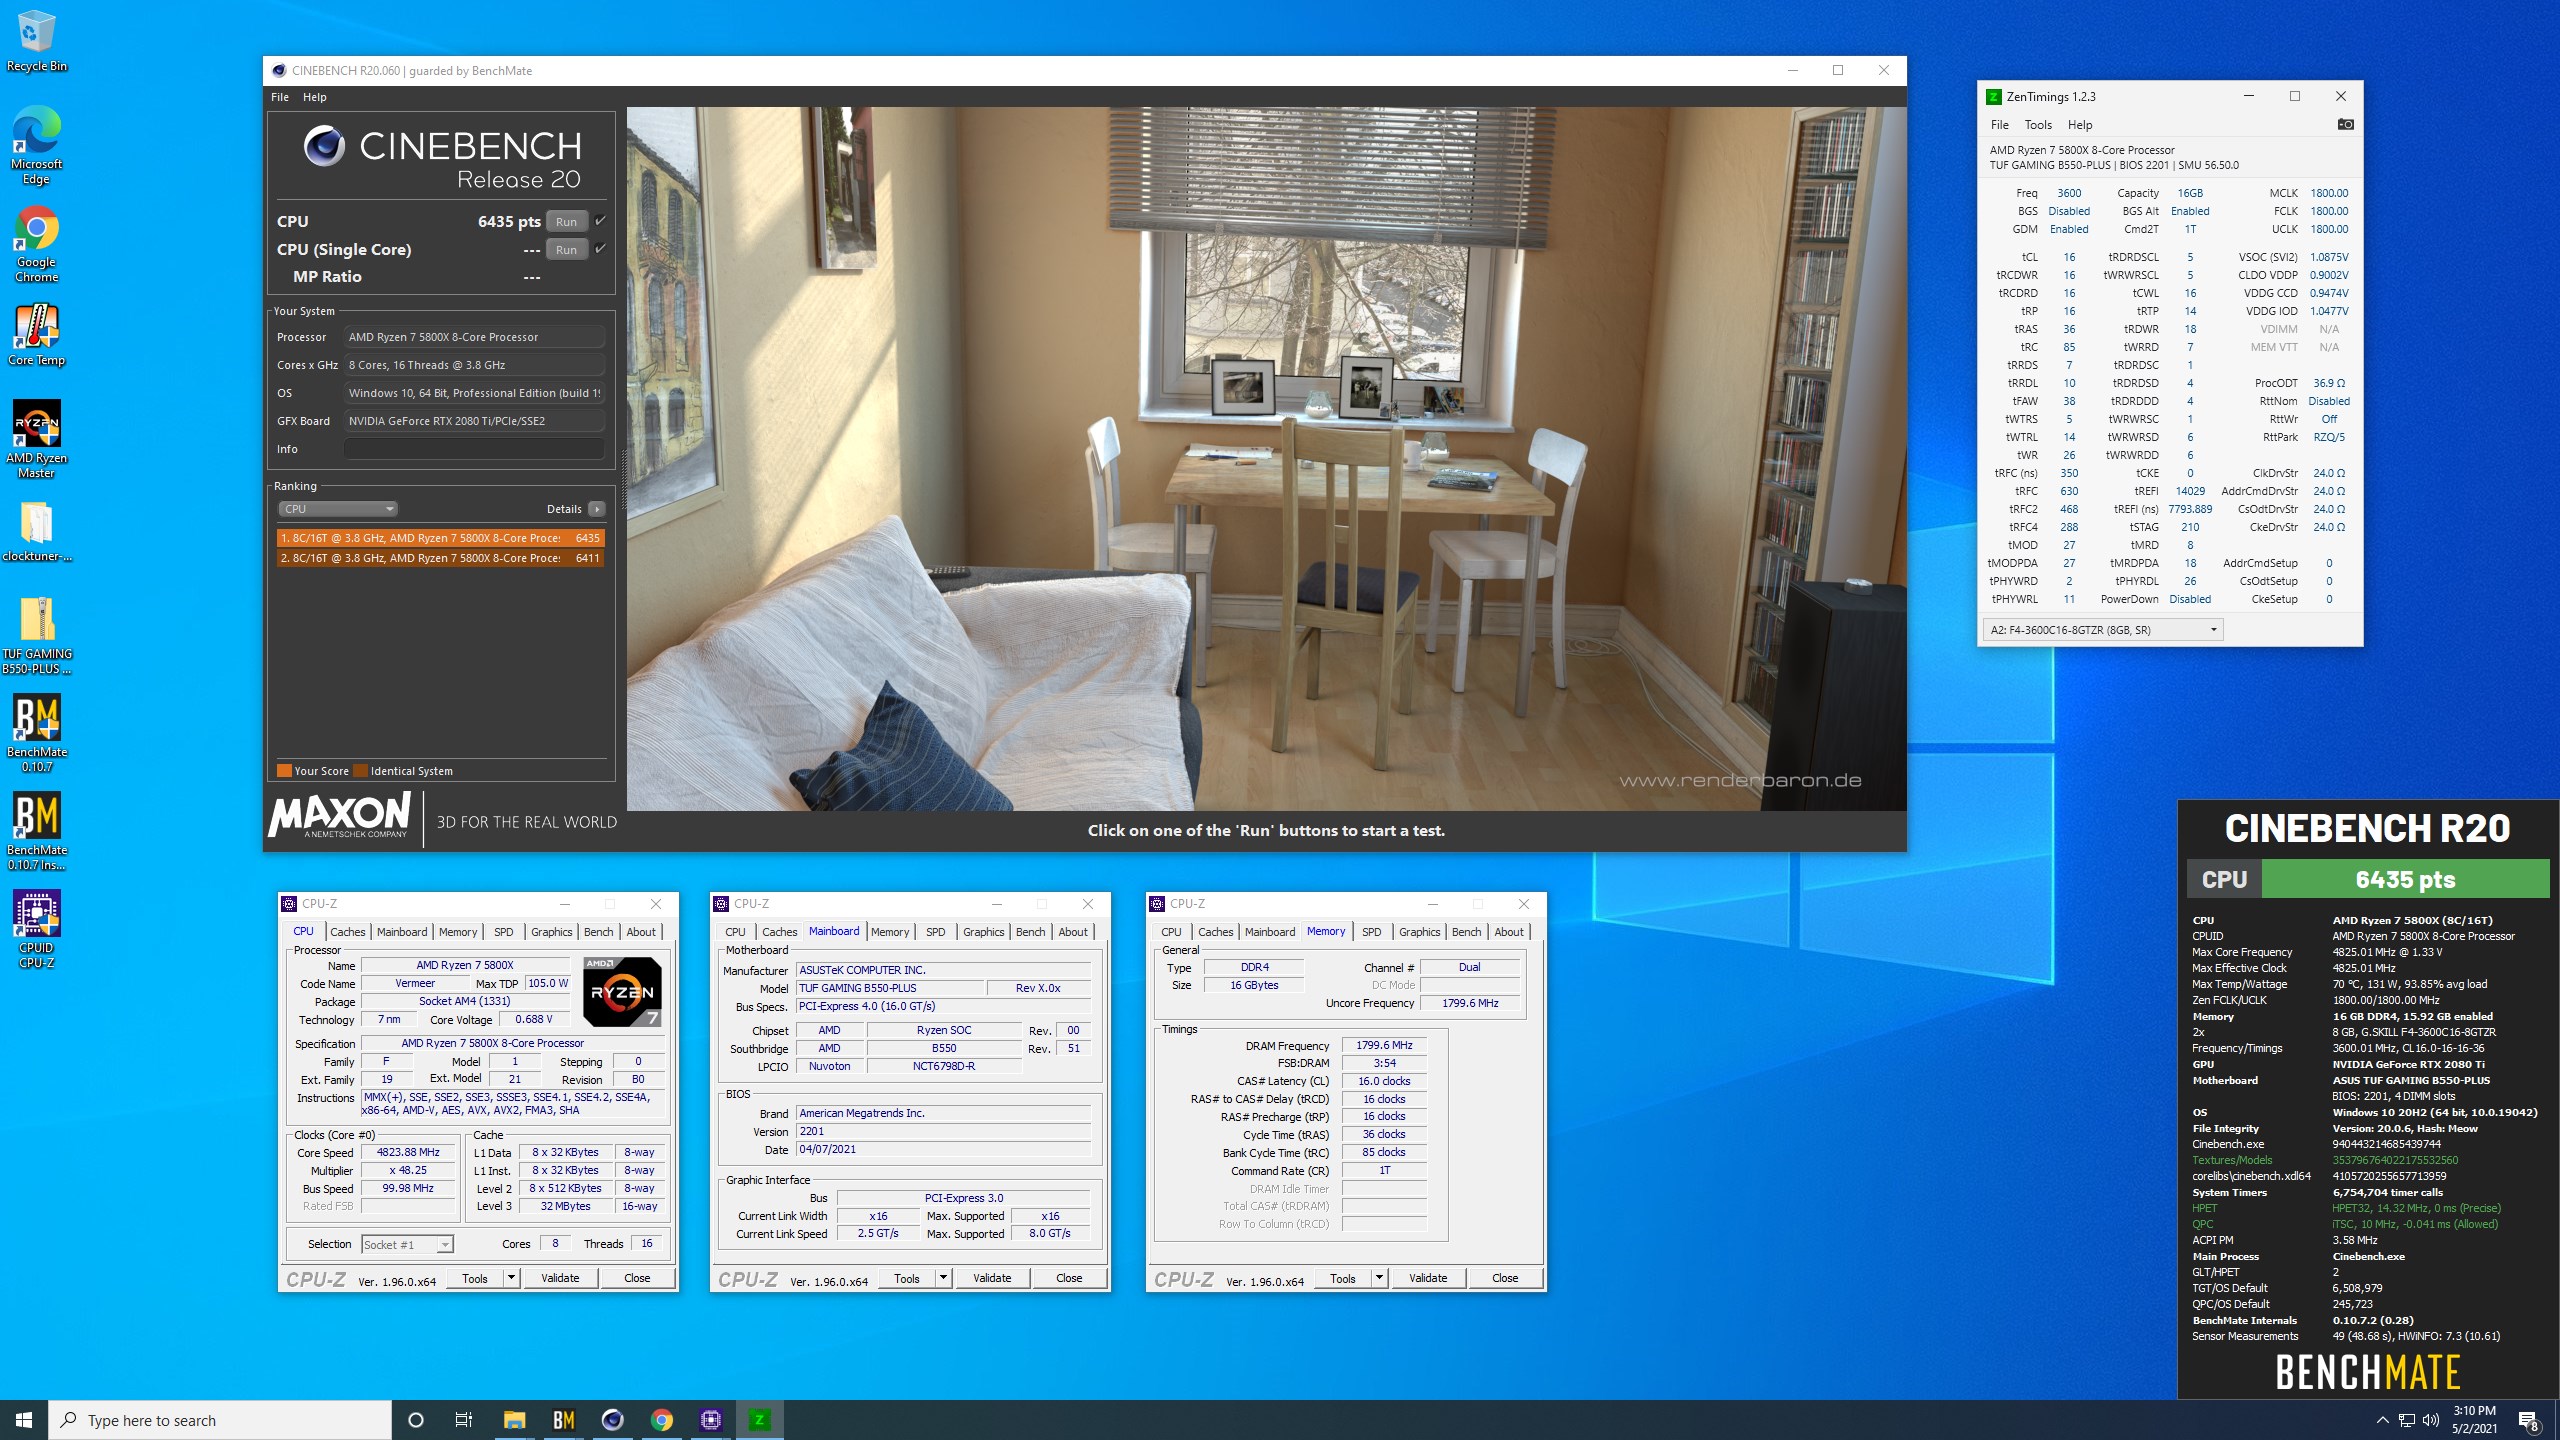
Task: Click the Windows Start button
Action: pos(24,1420)
